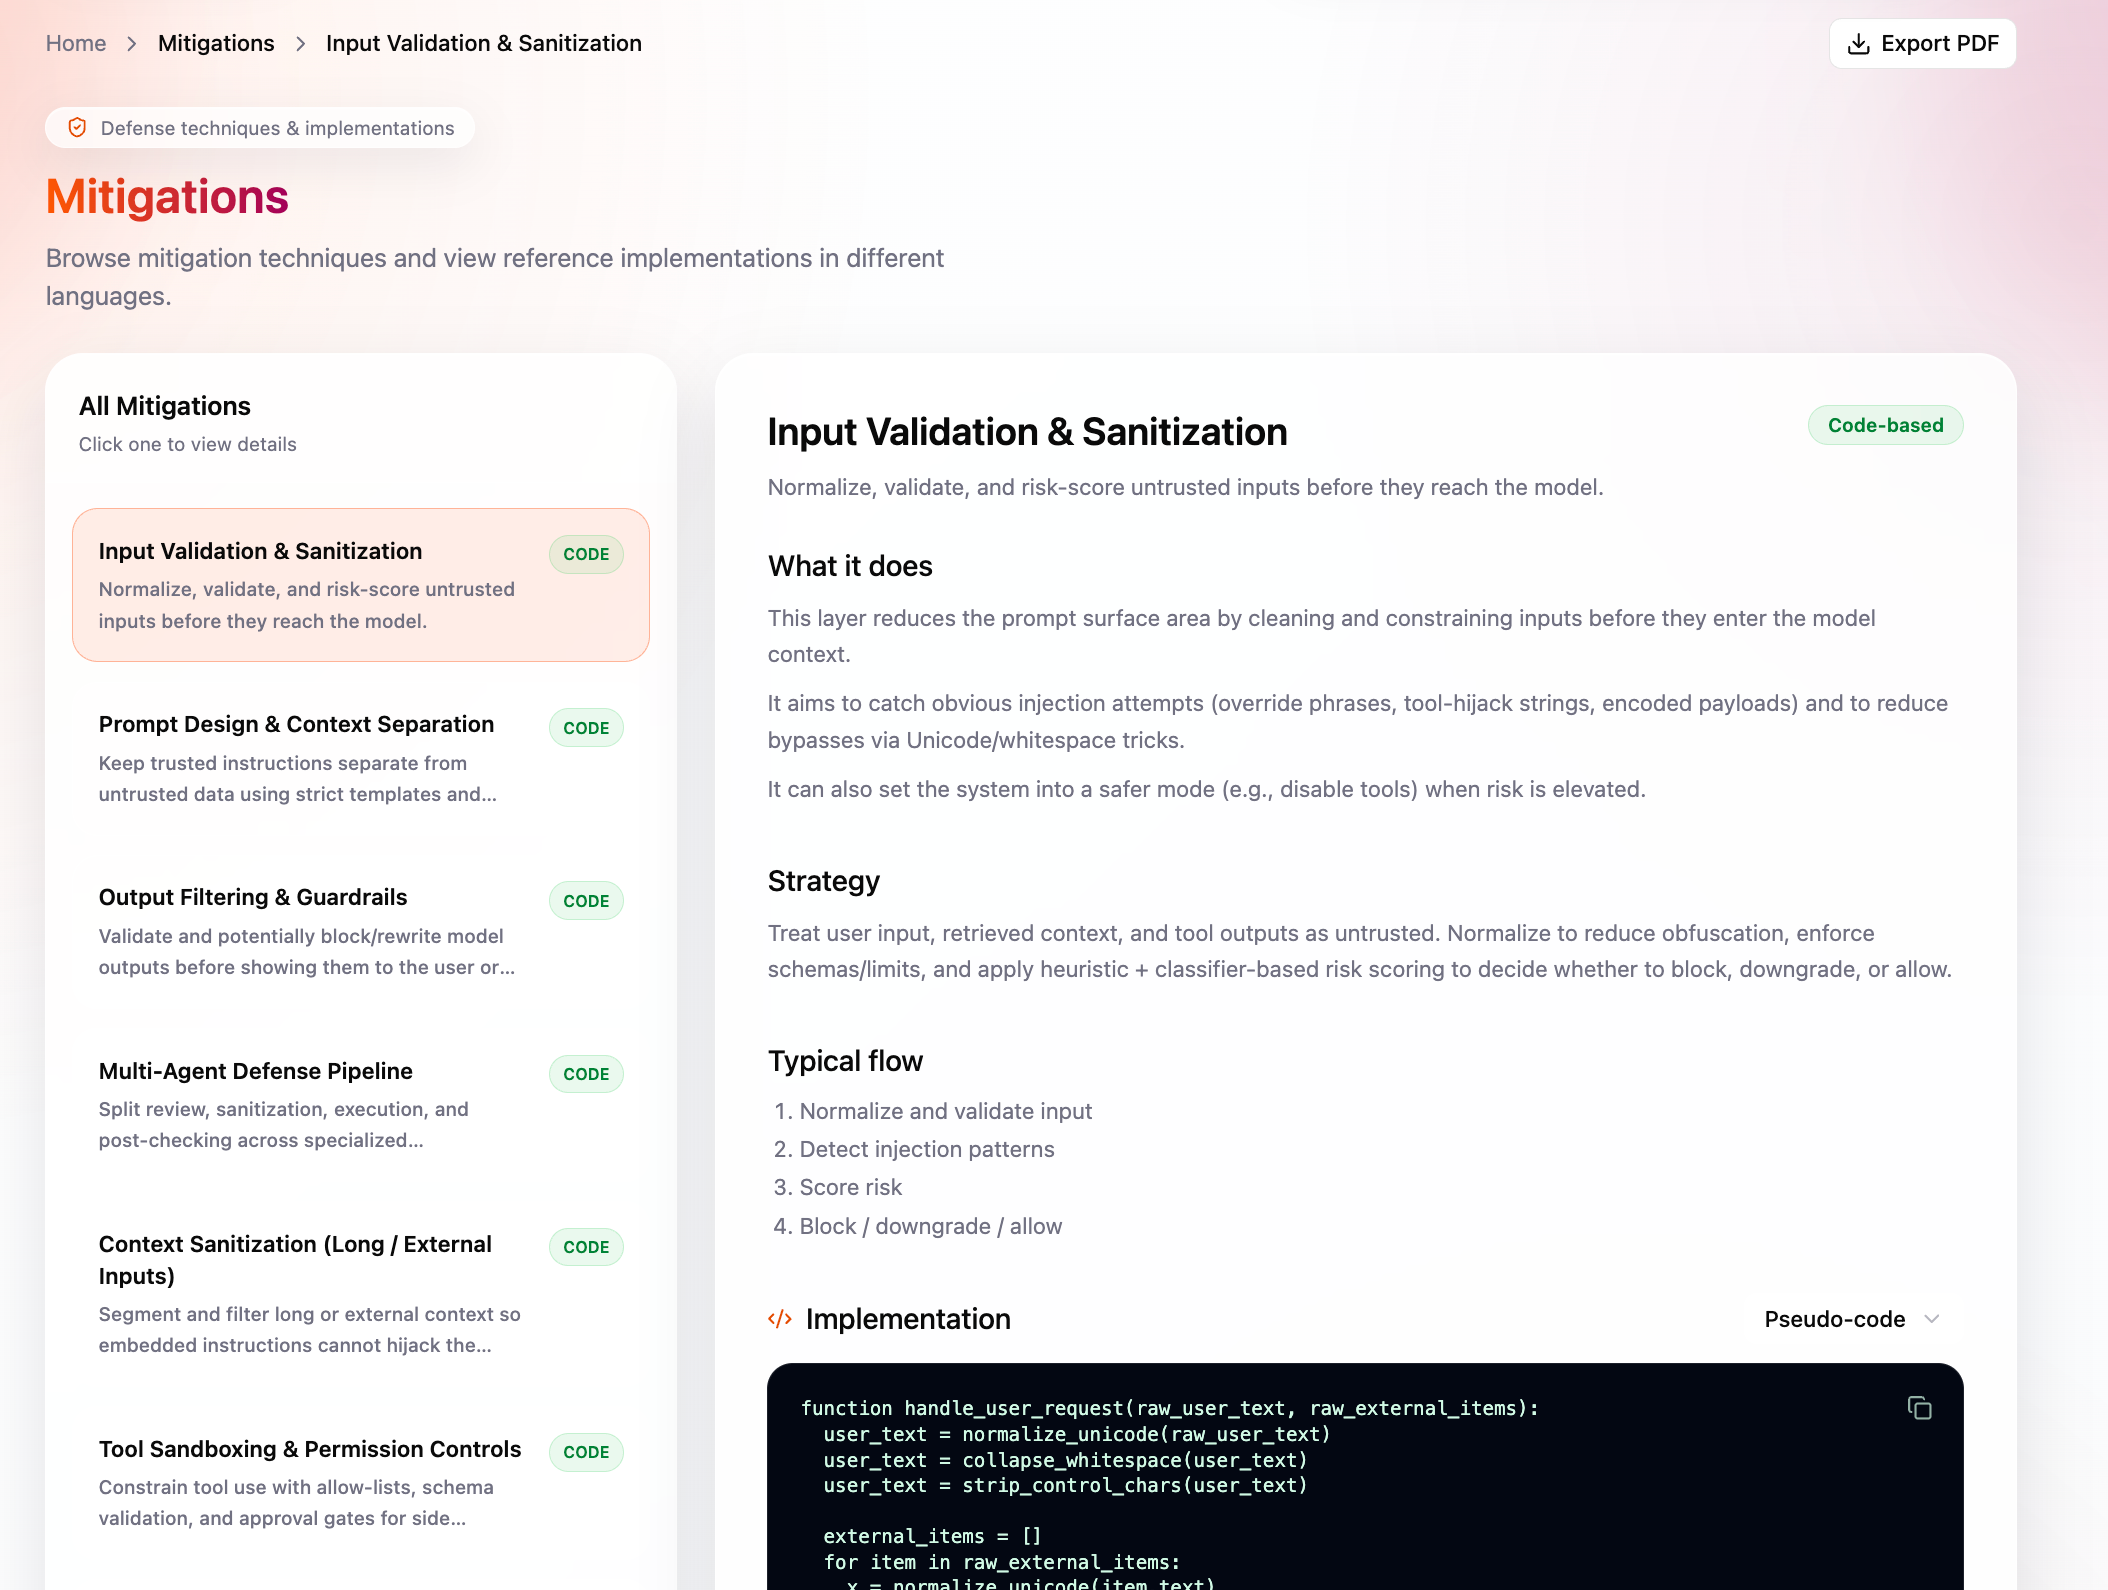Select Input Validation & Sanitization mitigation card
The height and width of the screenshot is (1590, 2108).
[361, 585]
